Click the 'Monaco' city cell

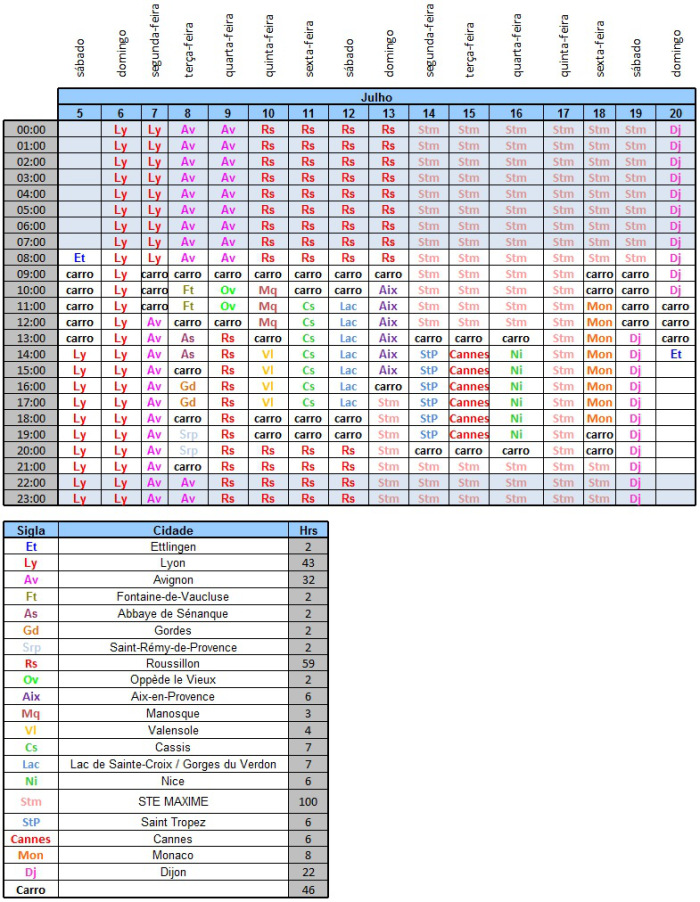tap(173, 855)
